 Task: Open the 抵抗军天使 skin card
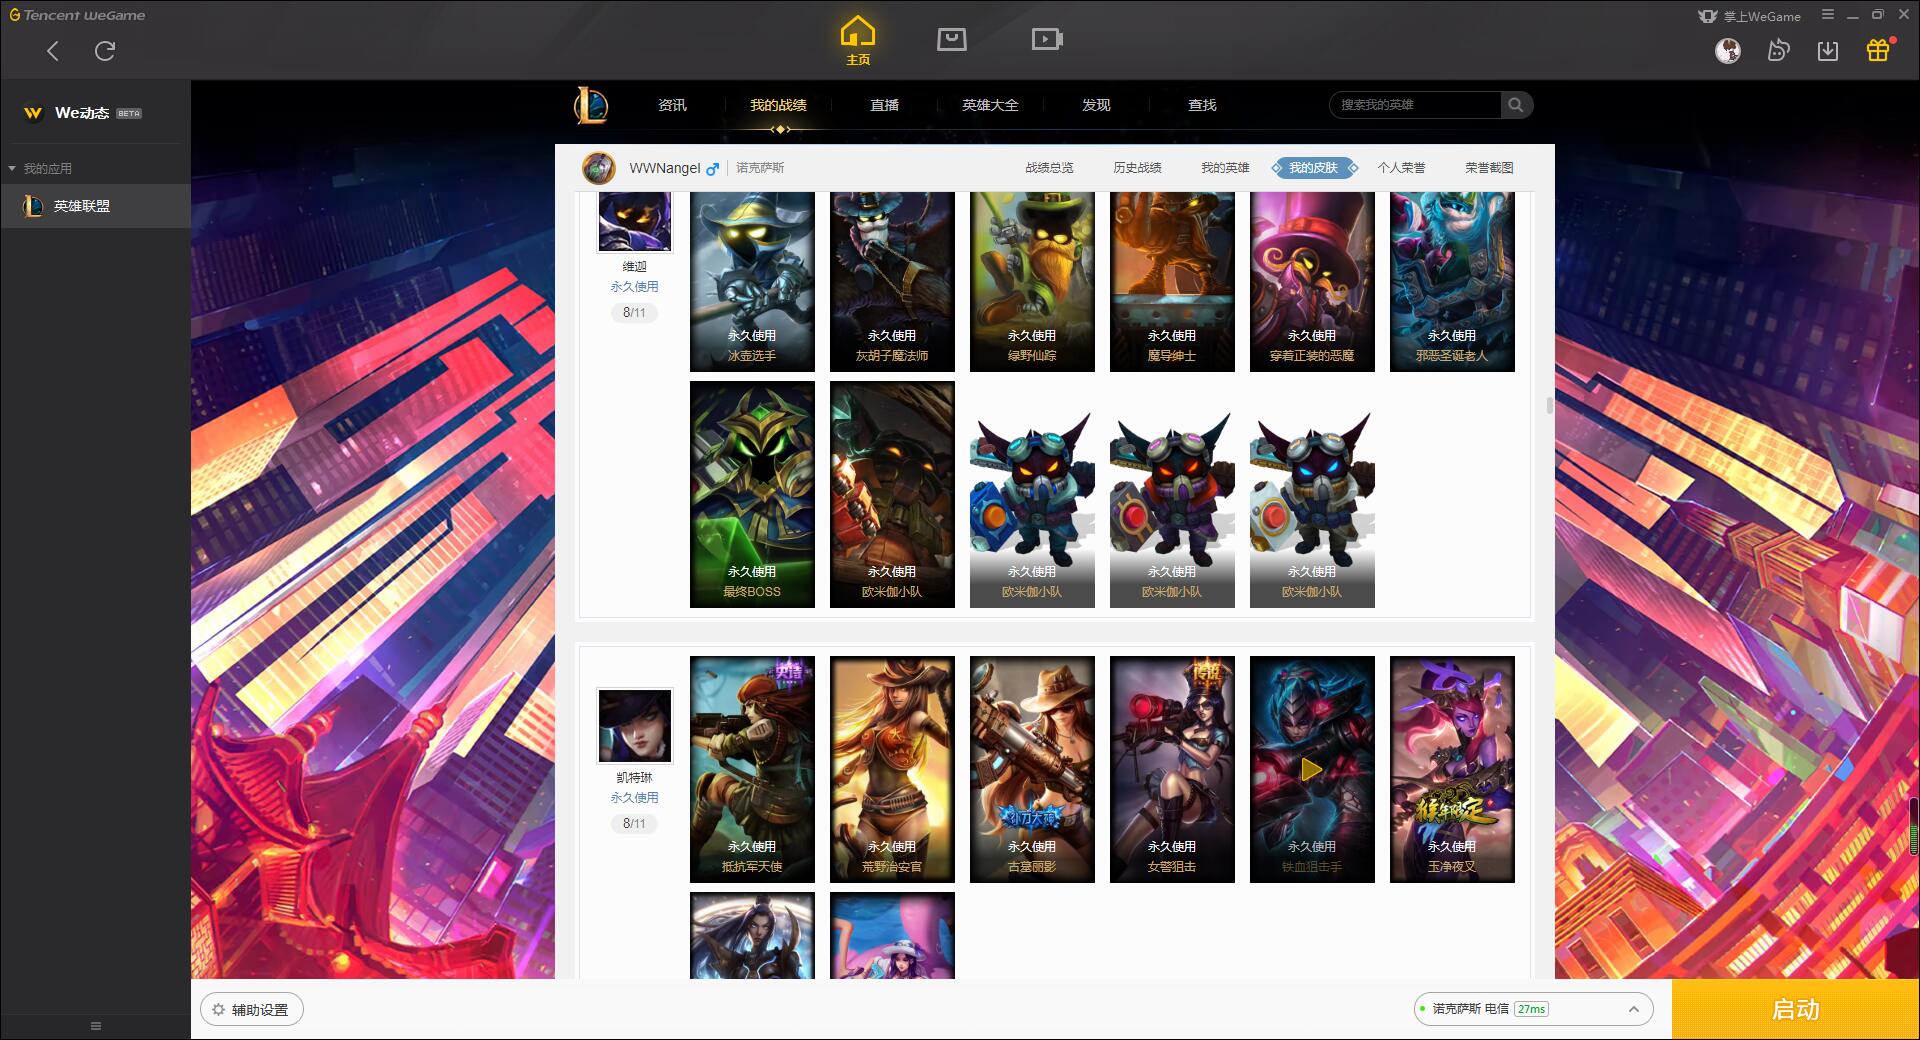(752, 769)
